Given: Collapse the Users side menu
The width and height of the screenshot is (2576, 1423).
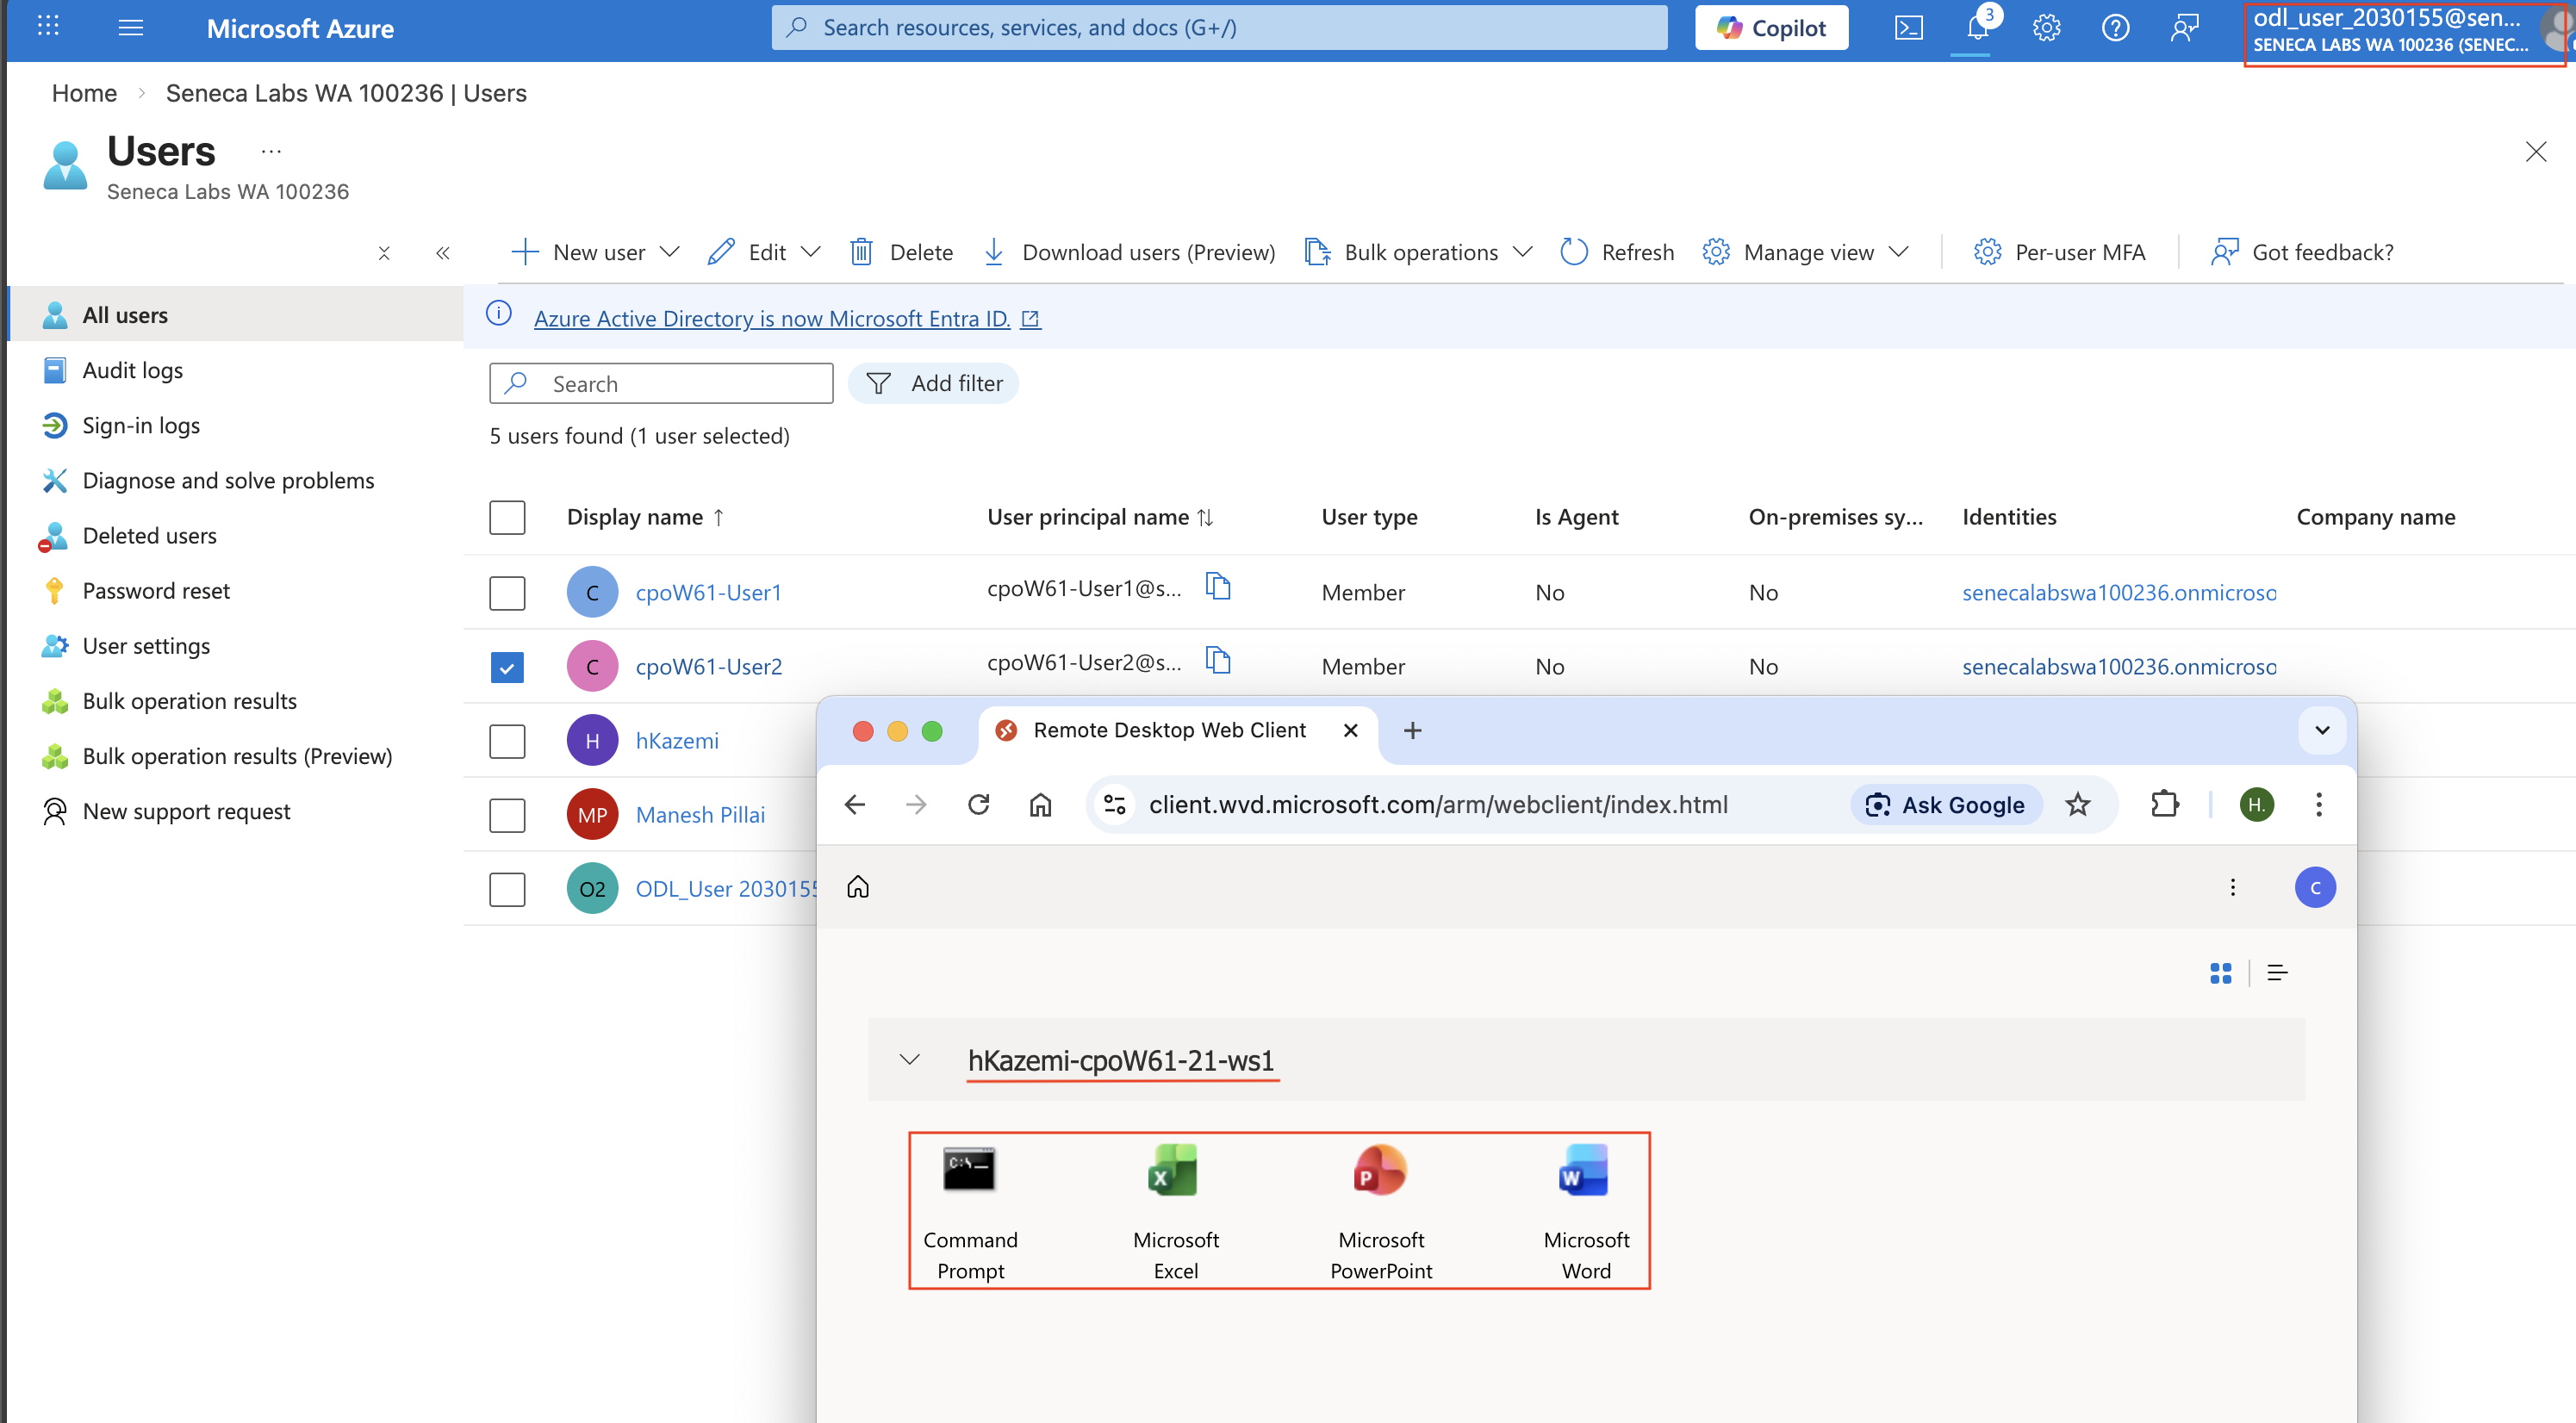Looking at the screenshot, I should 443,253.
